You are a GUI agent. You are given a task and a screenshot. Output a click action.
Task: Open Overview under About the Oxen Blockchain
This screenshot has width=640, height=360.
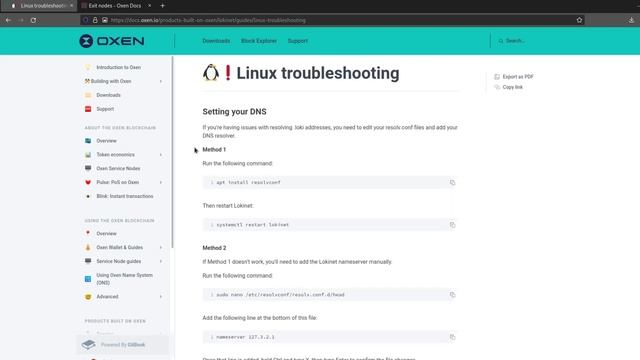[106, 141]
